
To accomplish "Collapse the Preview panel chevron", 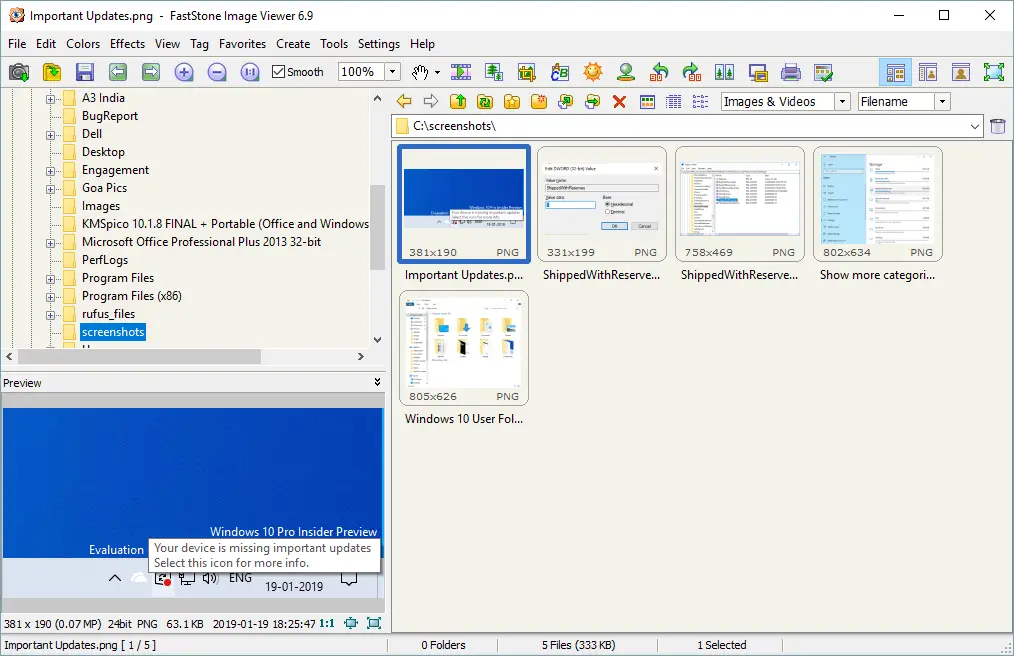I will point(378,382).
